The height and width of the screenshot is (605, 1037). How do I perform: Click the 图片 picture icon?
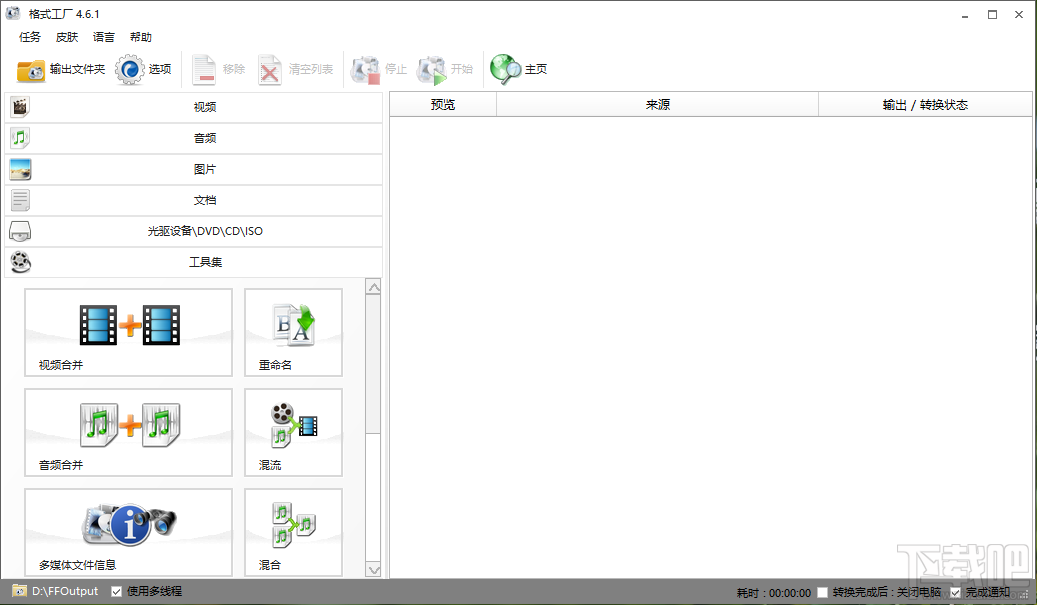(x=21, y=169)
